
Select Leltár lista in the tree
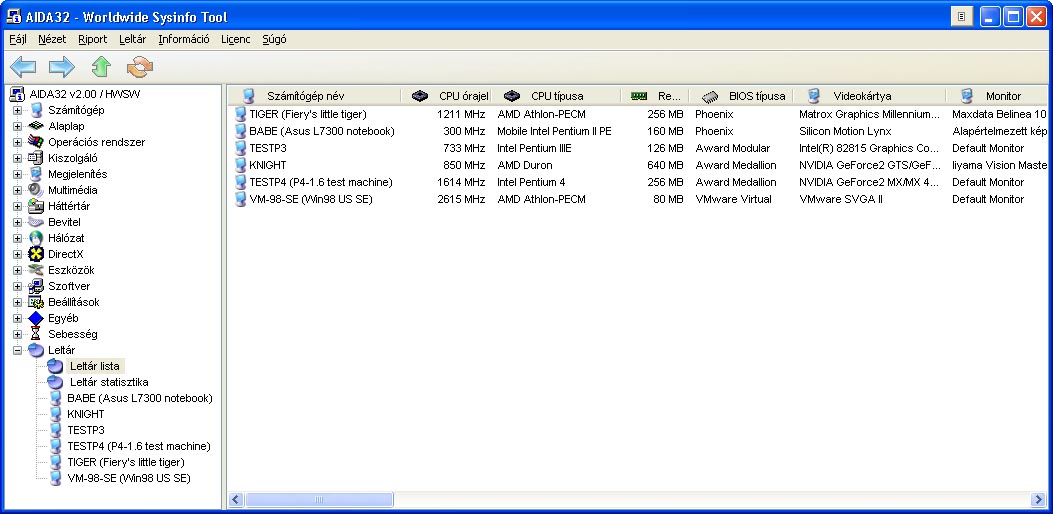(x=95, y=366)
